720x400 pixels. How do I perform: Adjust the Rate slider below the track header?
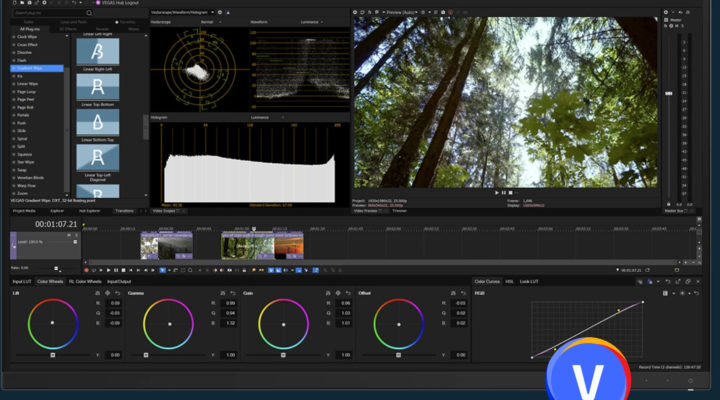click(56, 268)
